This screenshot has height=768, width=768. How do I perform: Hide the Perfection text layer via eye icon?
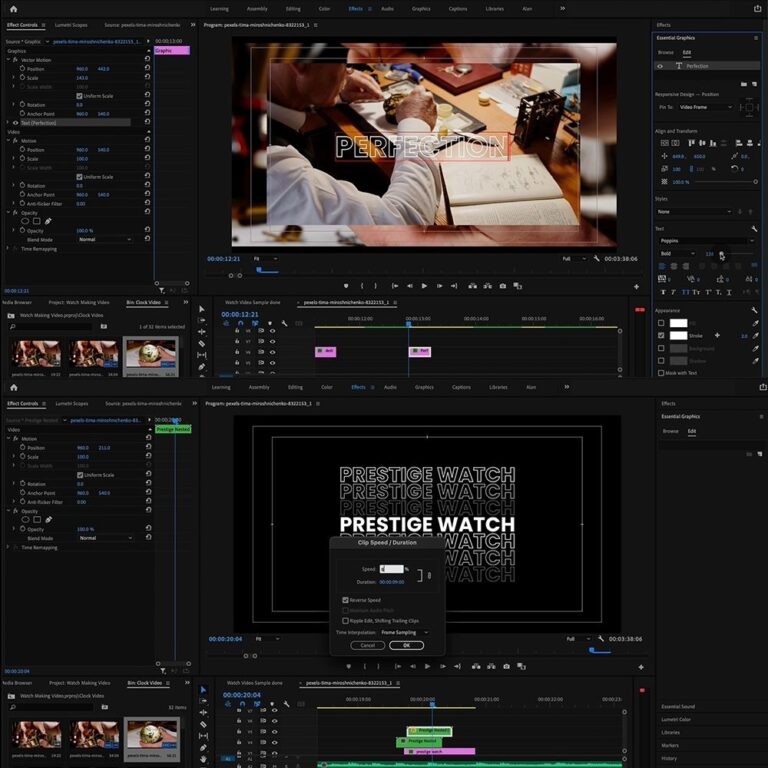(660, 66)
